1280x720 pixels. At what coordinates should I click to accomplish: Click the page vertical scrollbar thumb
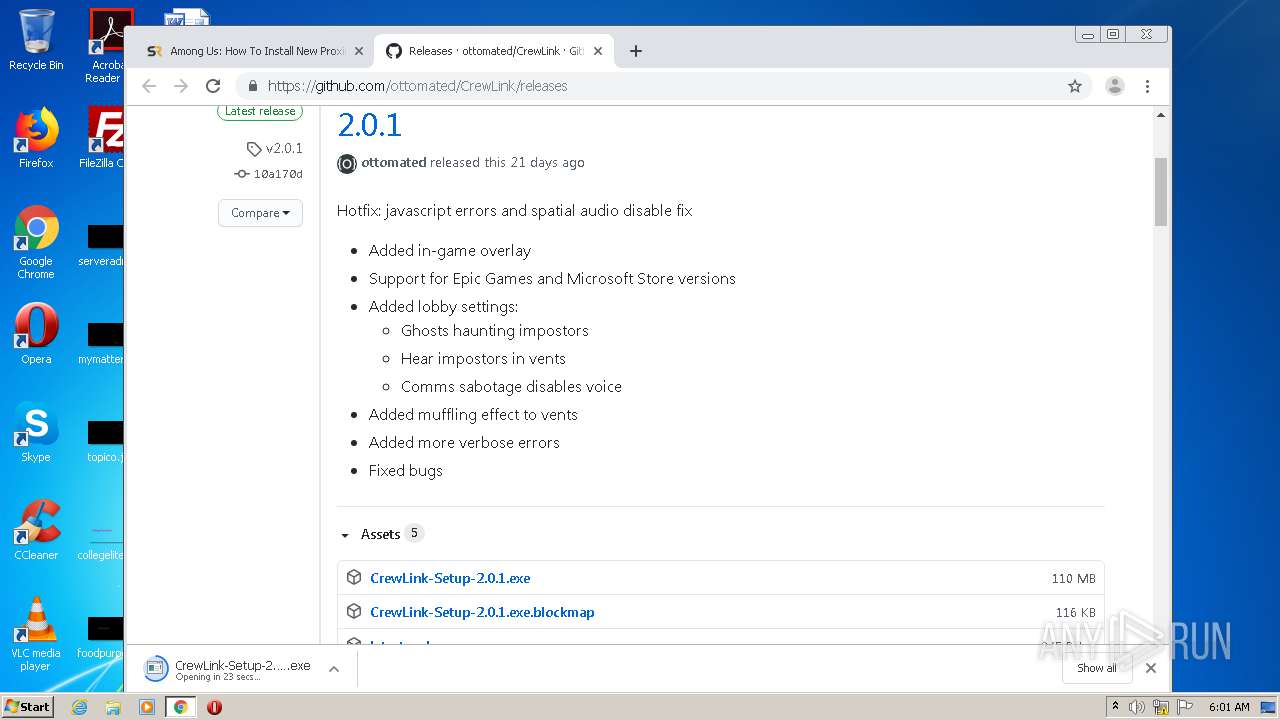(1161, 191)
